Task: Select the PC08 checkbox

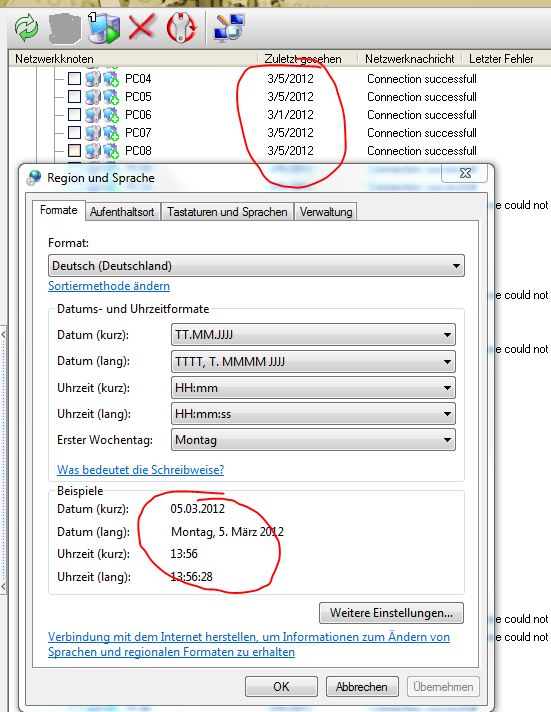Action: click(74, 151)
